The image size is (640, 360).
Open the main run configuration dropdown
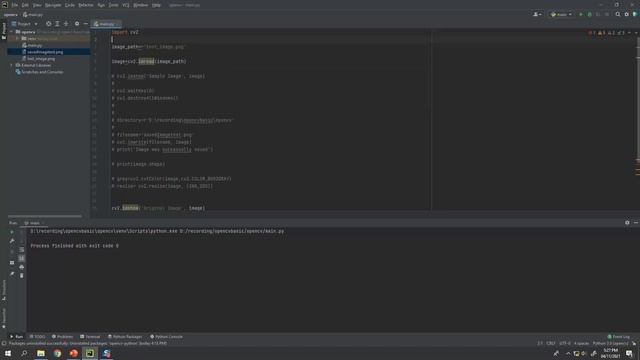[x=561, y=14]
